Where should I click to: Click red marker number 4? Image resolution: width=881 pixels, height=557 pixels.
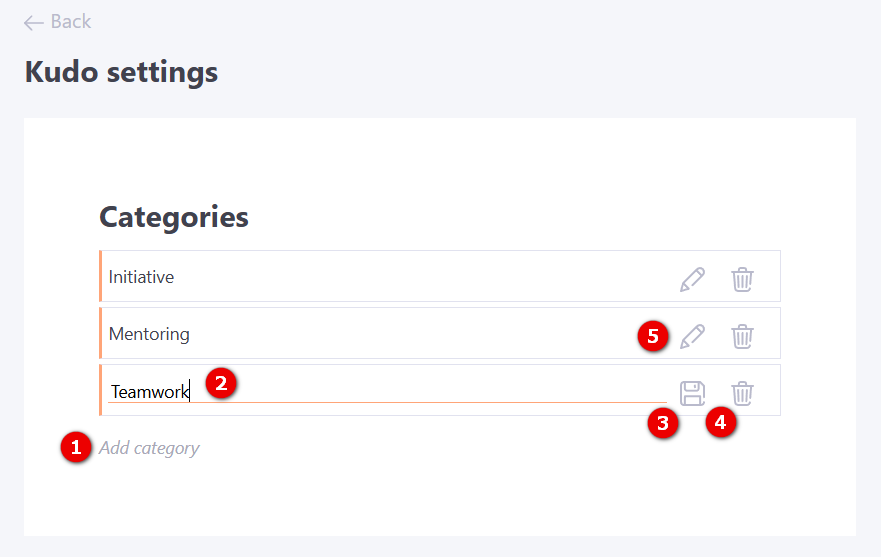pos(720,422)
